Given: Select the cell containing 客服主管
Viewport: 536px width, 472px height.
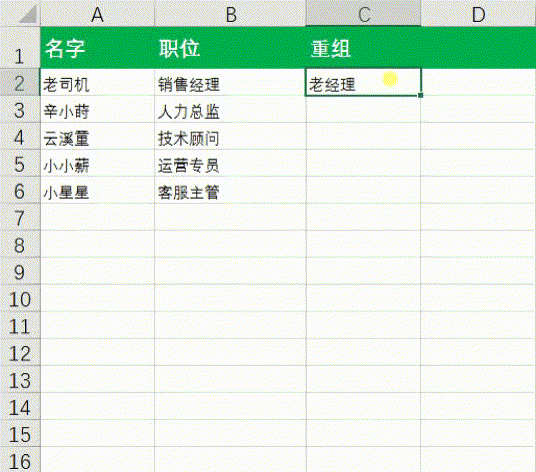Looking at the screenshot, I should [230, 190].
